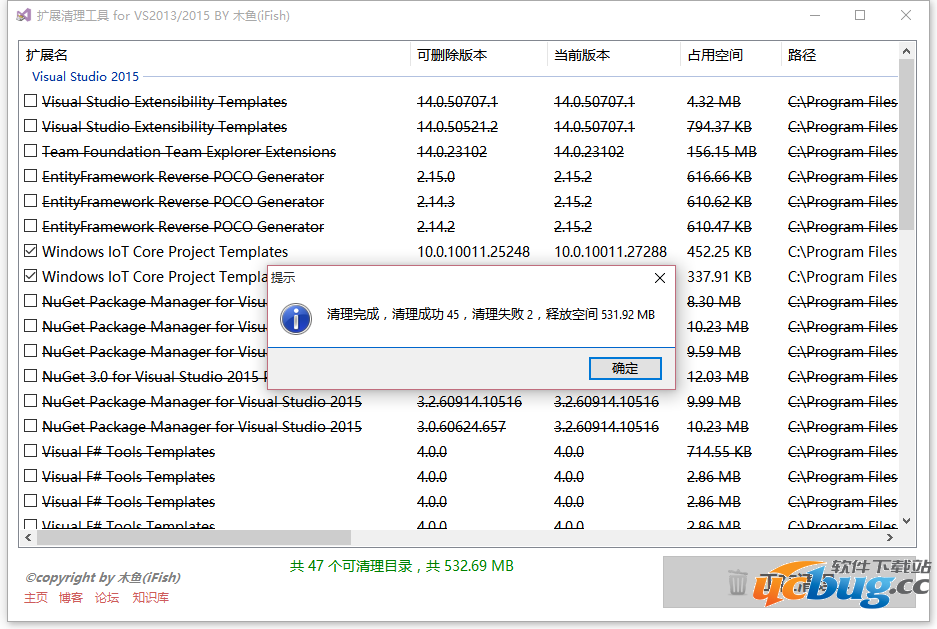
Task: Visit the 论坛 forum link
Action: [x=107, y=598]
